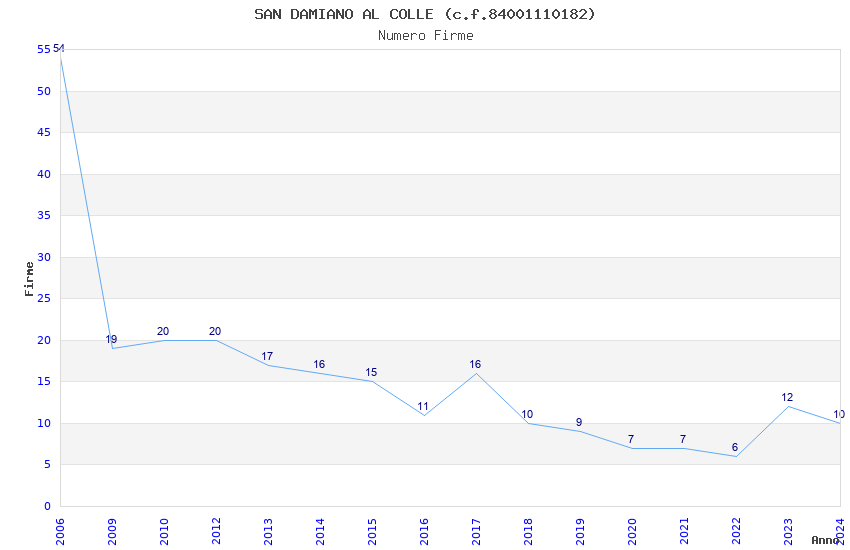Image resolution: width=850 pixels, height=550 pixels.
Task: Click the data point labeled 19
Action: [112, 348]
